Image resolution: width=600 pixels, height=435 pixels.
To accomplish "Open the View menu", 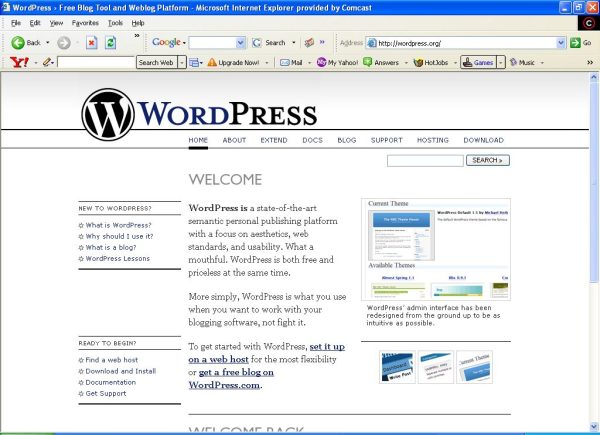I will [x=56, y=23].
